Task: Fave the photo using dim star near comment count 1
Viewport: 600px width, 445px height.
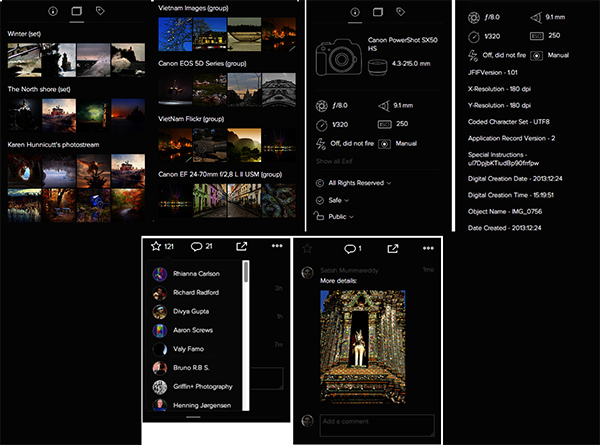Action: [307, 249]
